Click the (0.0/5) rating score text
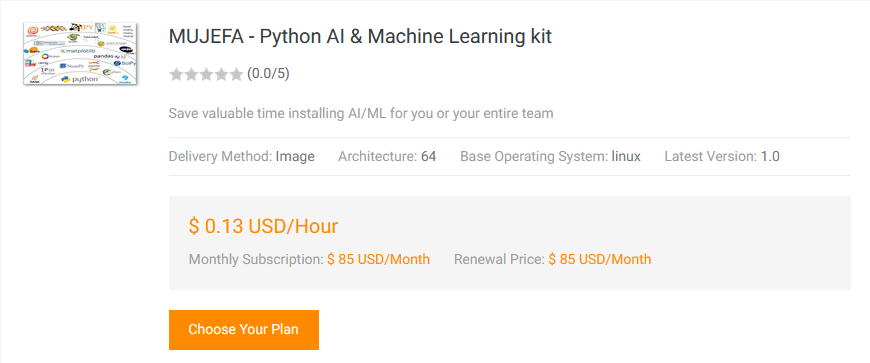This screenshot has width=870, height=363. [268, 74]
